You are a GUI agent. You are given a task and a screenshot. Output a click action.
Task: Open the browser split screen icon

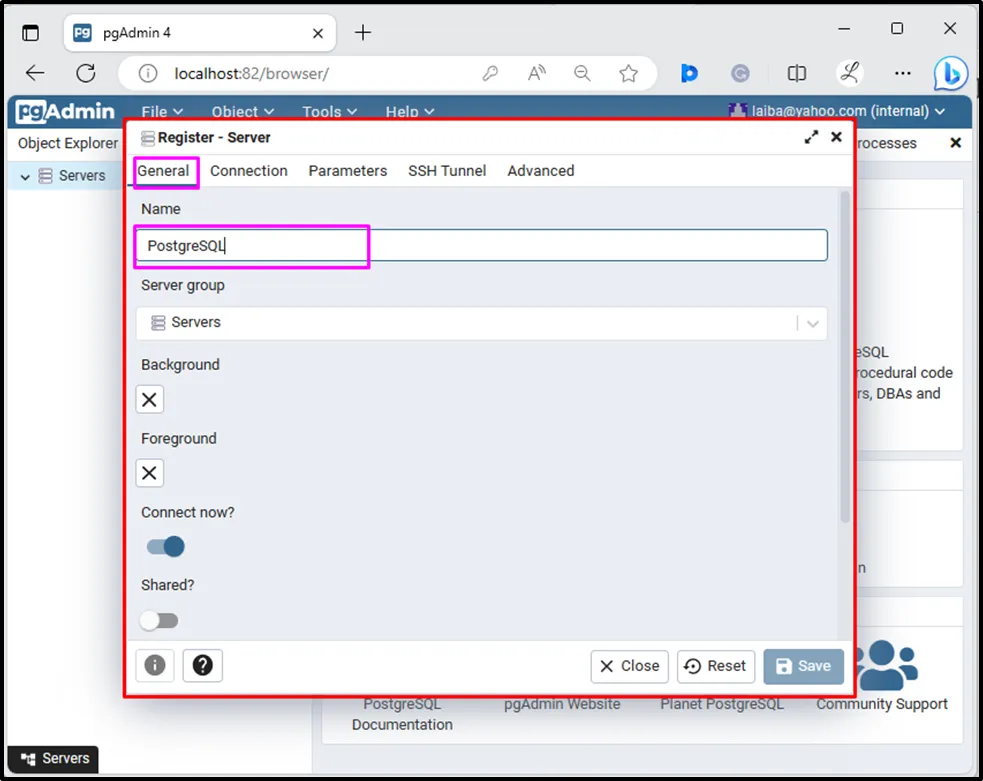coord(797,73)
